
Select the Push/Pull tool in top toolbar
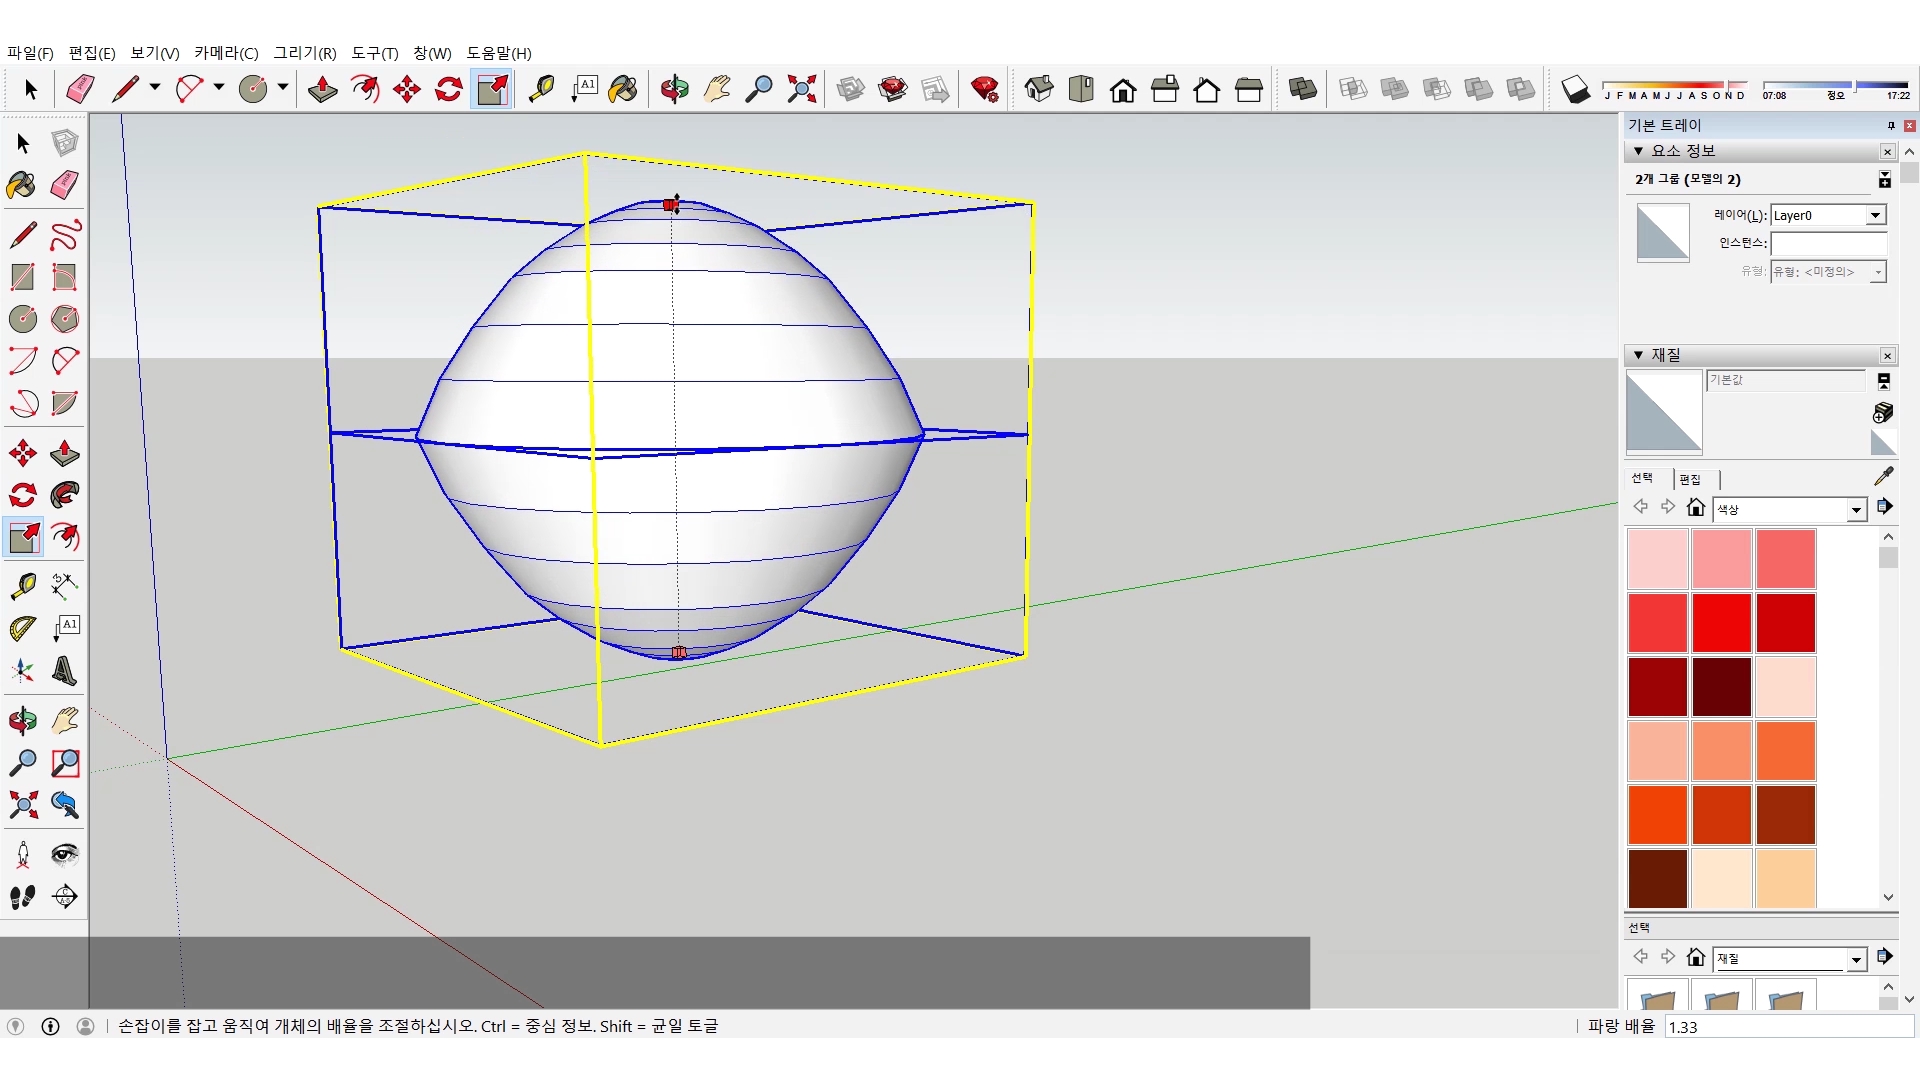point(322,90)
